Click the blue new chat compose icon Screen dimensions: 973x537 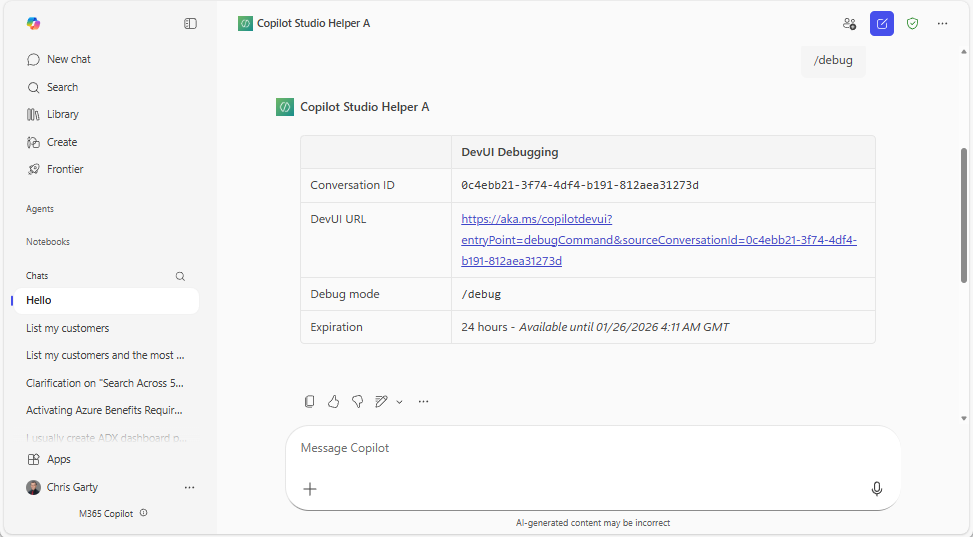pos(881,23)
